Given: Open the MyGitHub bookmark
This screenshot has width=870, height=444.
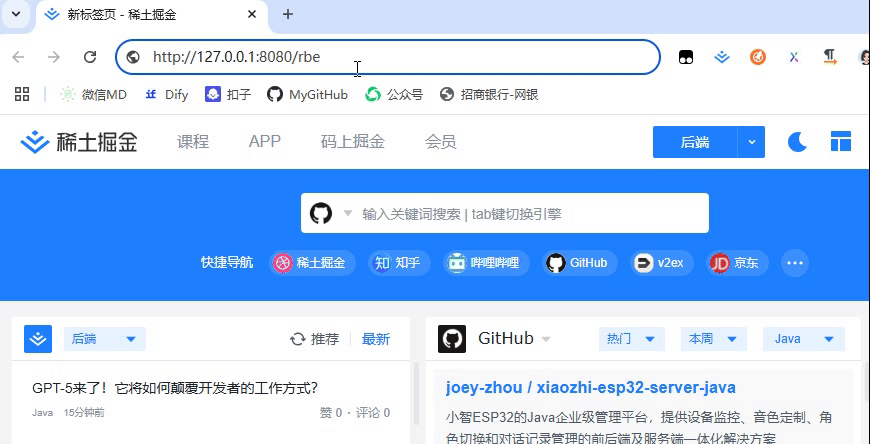Looking at the screenshot, I should click(307, 95).
